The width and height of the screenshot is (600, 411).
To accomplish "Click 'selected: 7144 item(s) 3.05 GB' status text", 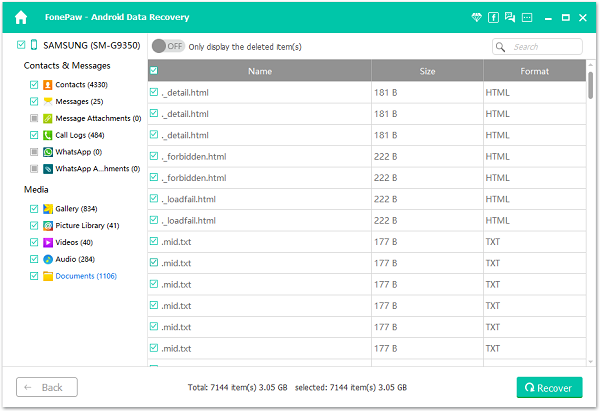I will click(x=351, y=387).
